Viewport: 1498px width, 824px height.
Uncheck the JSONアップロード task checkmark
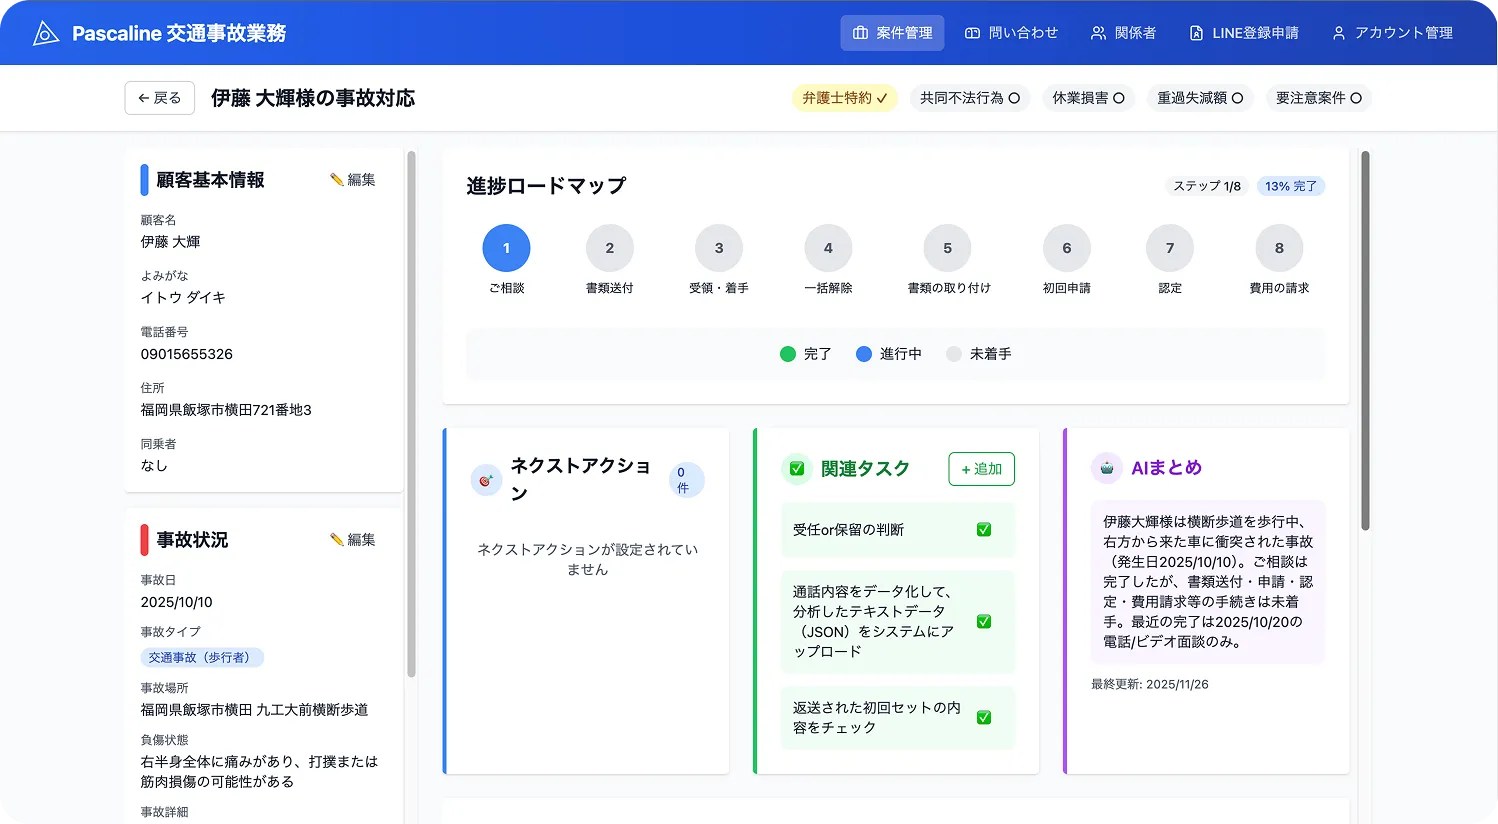[983, 621]
